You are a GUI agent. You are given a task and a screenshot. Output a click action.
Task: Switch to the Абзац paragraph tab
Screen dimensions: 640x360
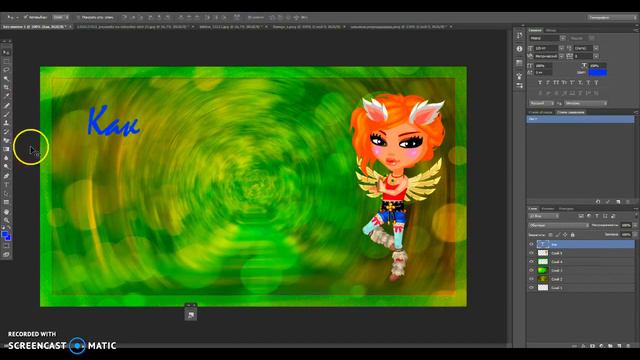(551, 30)
